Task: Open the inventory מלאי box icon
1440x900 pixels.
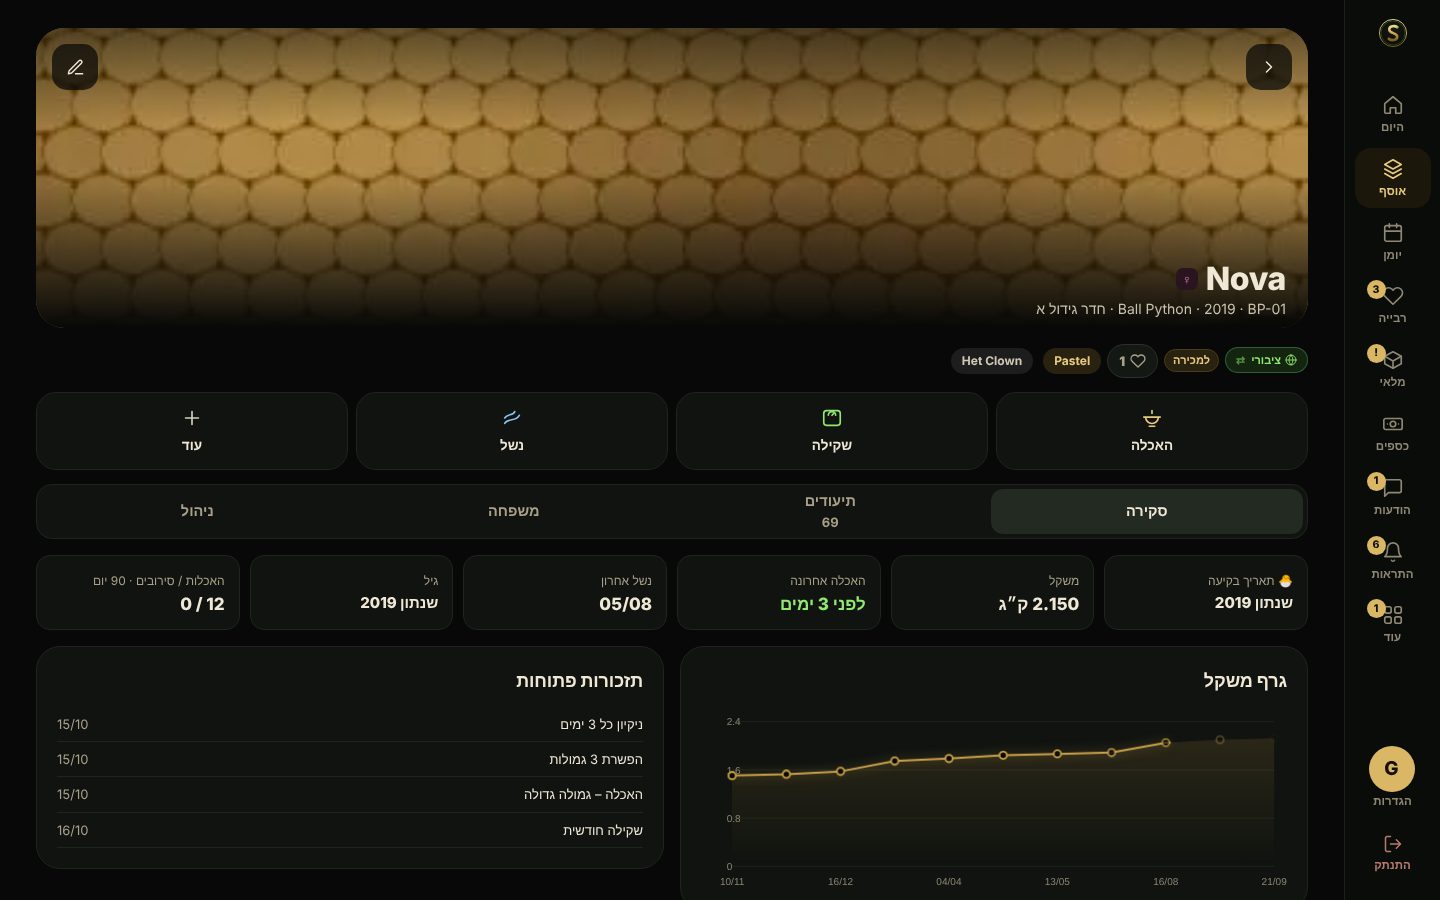Action: 1392,369
